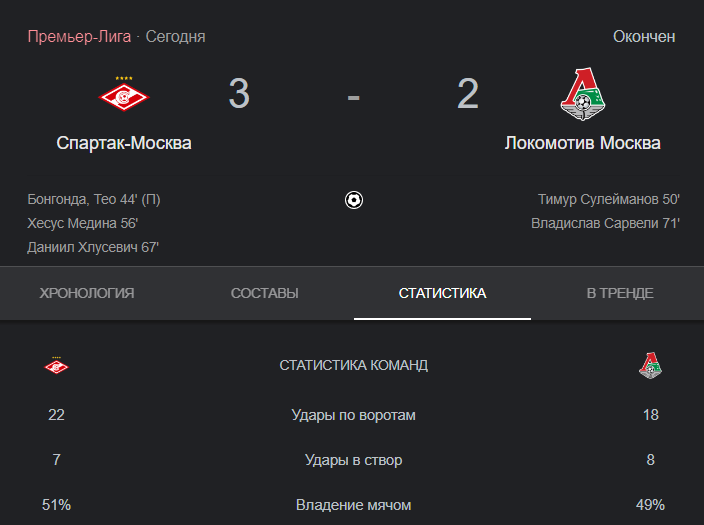The height and width of the screenshot is (525, 704).
Task: Click the small Spartak logo in statistics
Action: [56, 366]
